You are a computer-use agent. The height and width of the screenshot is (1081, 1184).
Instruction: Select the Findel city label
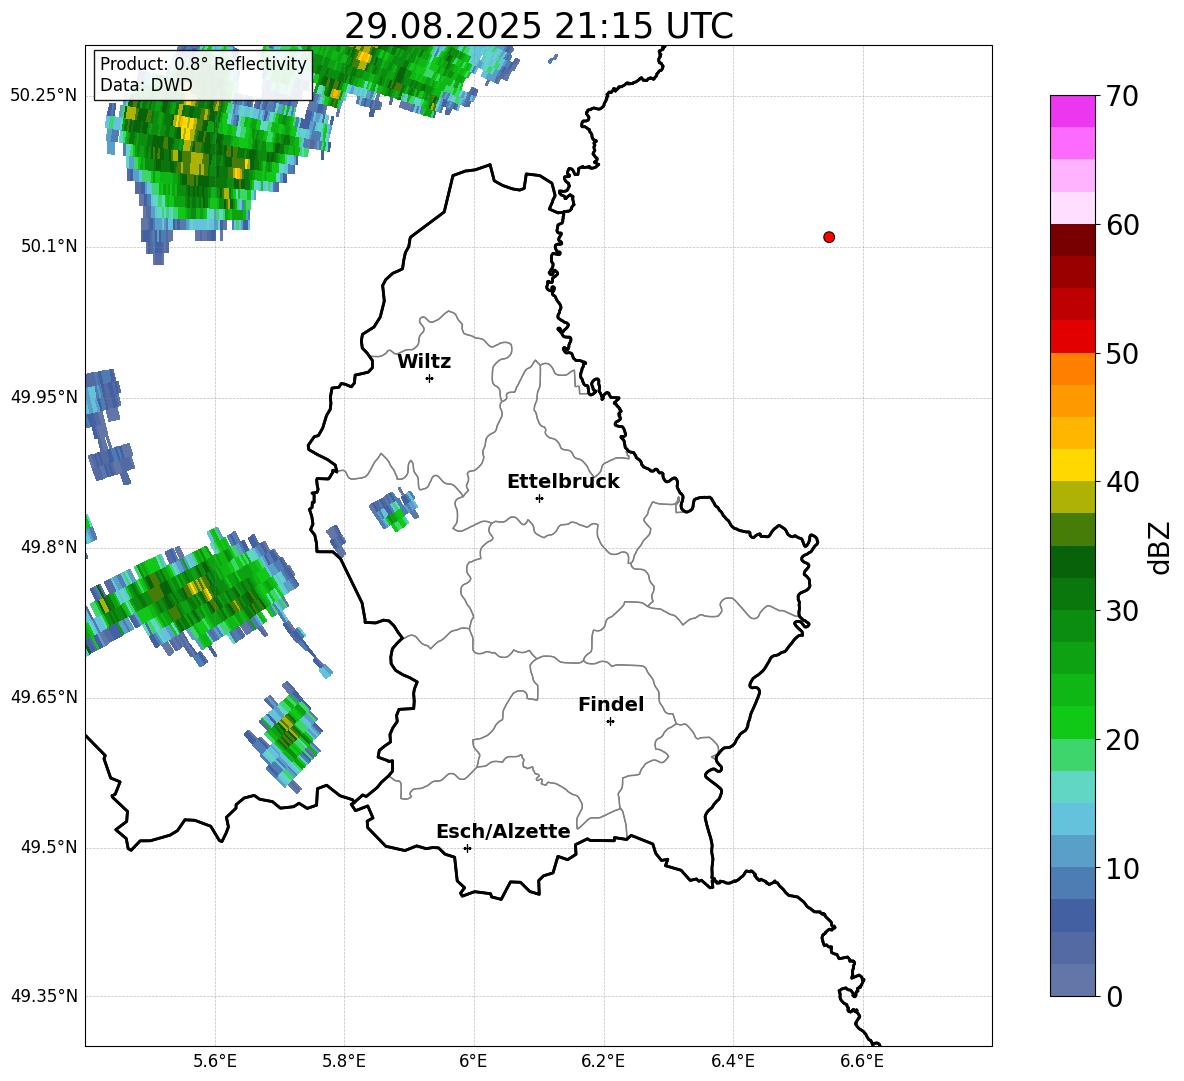[611, 705]
